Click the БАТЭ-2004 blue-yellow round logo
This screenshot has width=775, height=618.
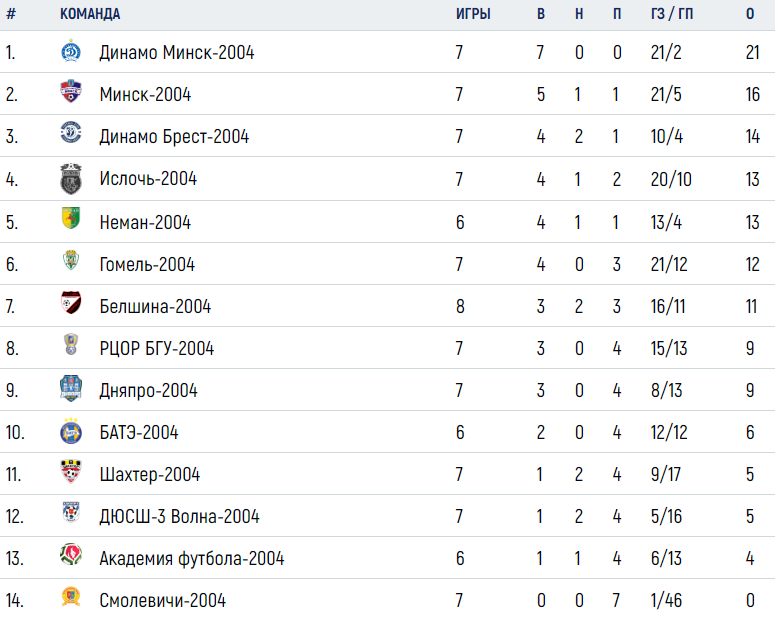(x=71, y=432)
